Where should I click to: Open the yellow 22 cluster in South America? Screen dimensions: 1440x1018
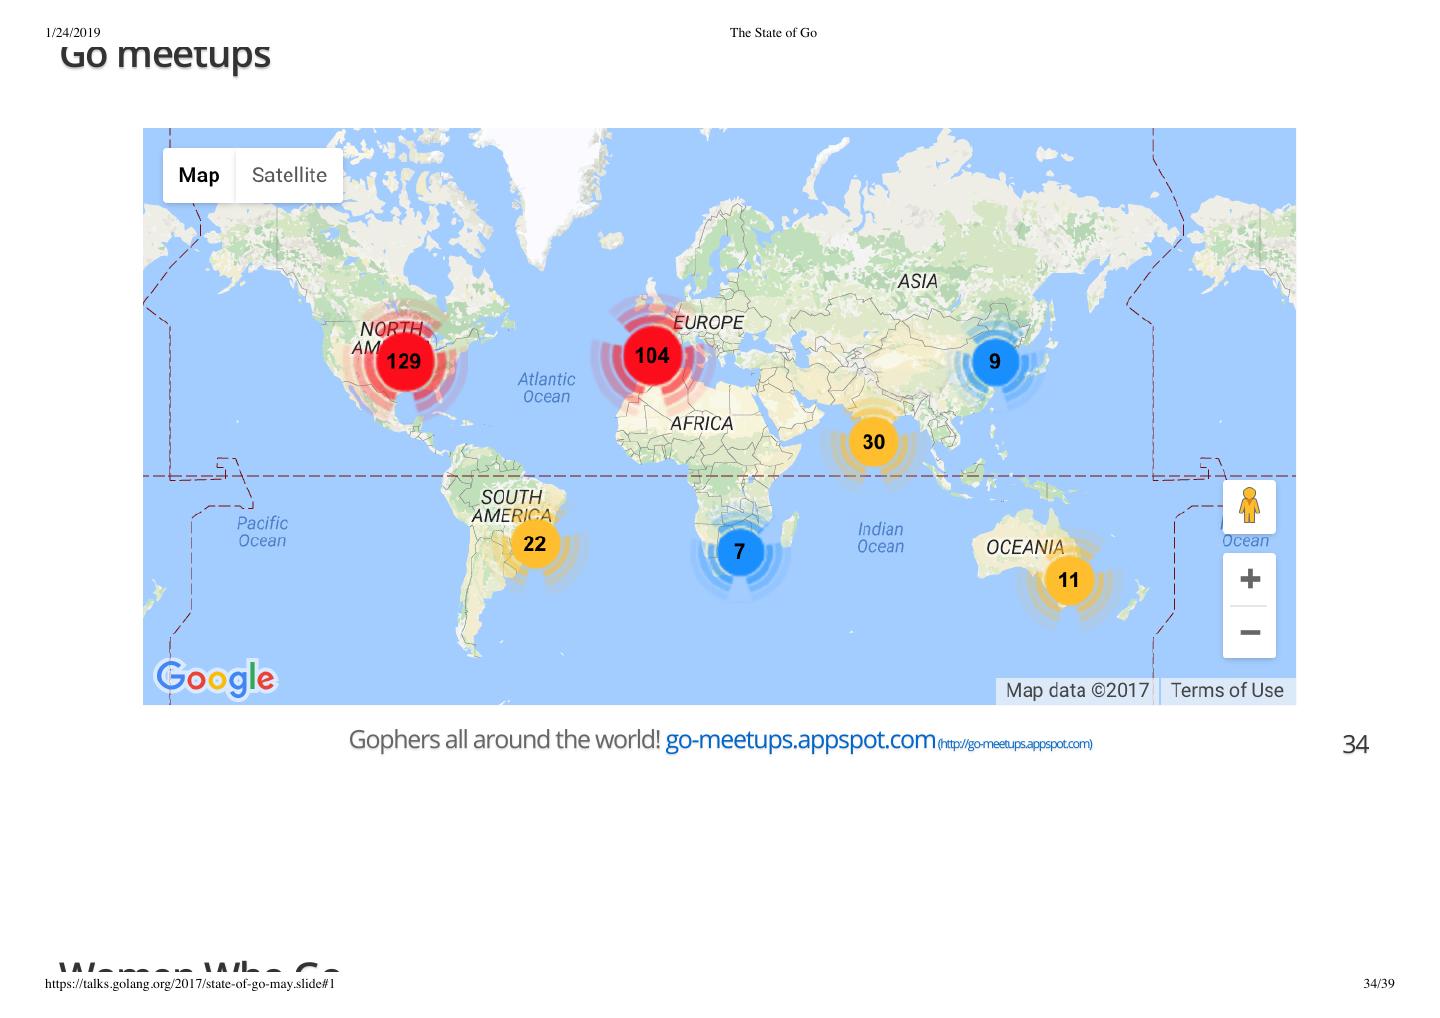coord(535,543)
